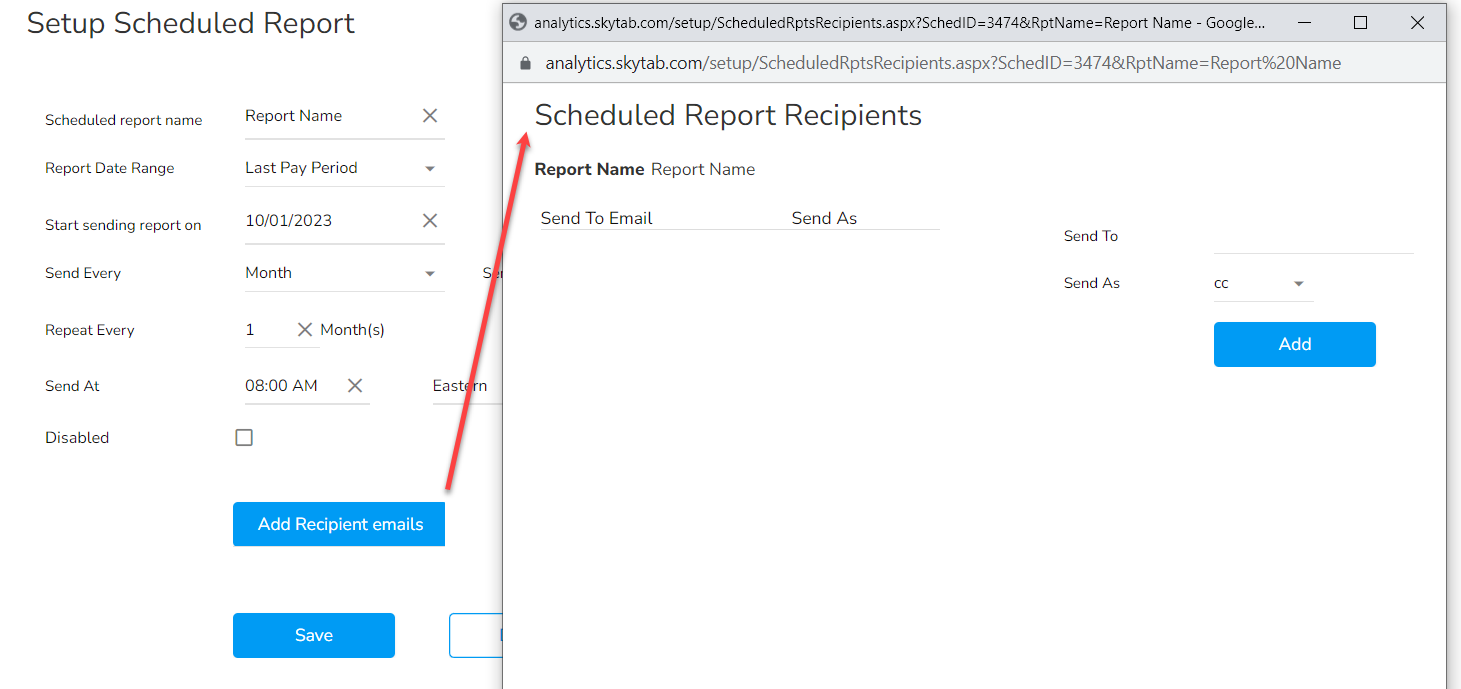Clear the Scheduled report name field
The image size is (1461, 689).
click(x=430, y=116)
